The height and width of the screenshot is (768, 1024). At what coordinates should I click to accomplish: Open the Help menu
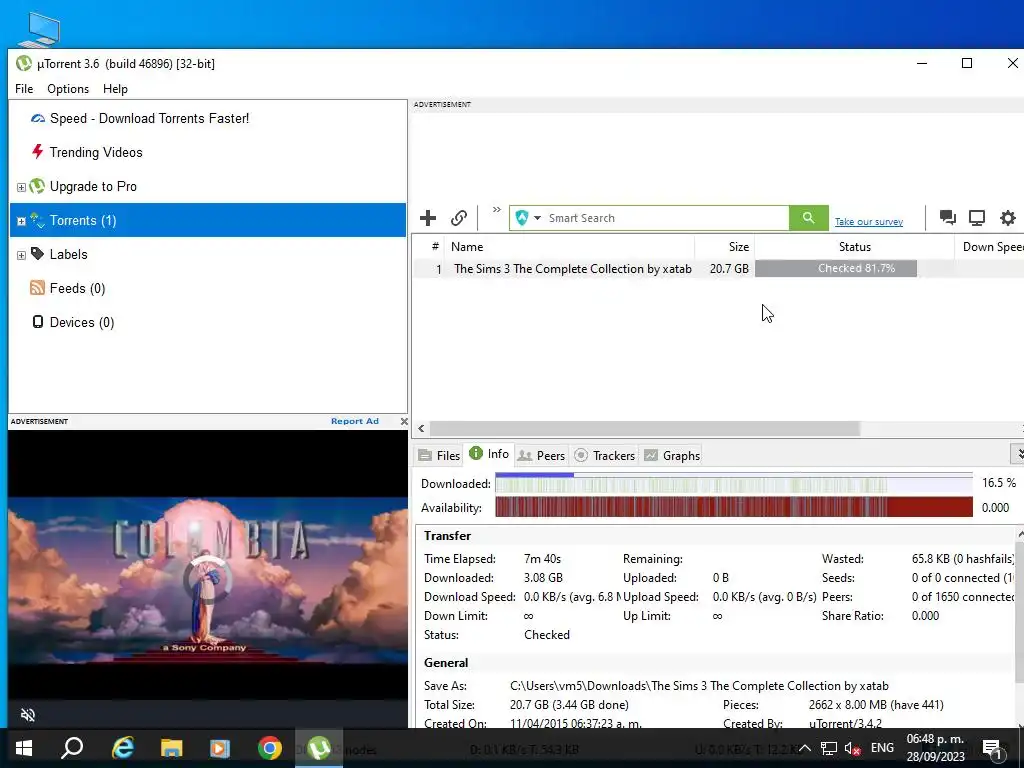point(115,89)
